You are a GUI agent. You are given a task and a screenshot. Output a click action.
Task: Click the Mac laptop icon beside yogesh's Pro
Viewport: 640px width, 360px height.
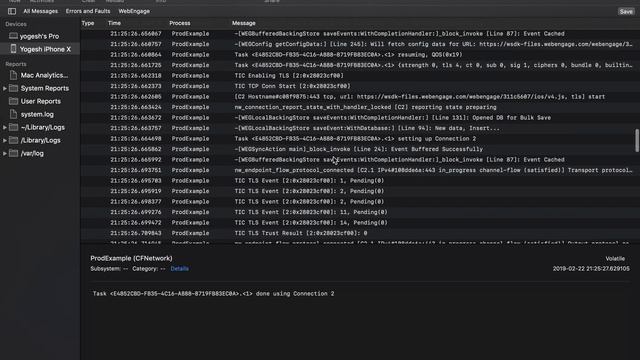(x=13, y=36)
